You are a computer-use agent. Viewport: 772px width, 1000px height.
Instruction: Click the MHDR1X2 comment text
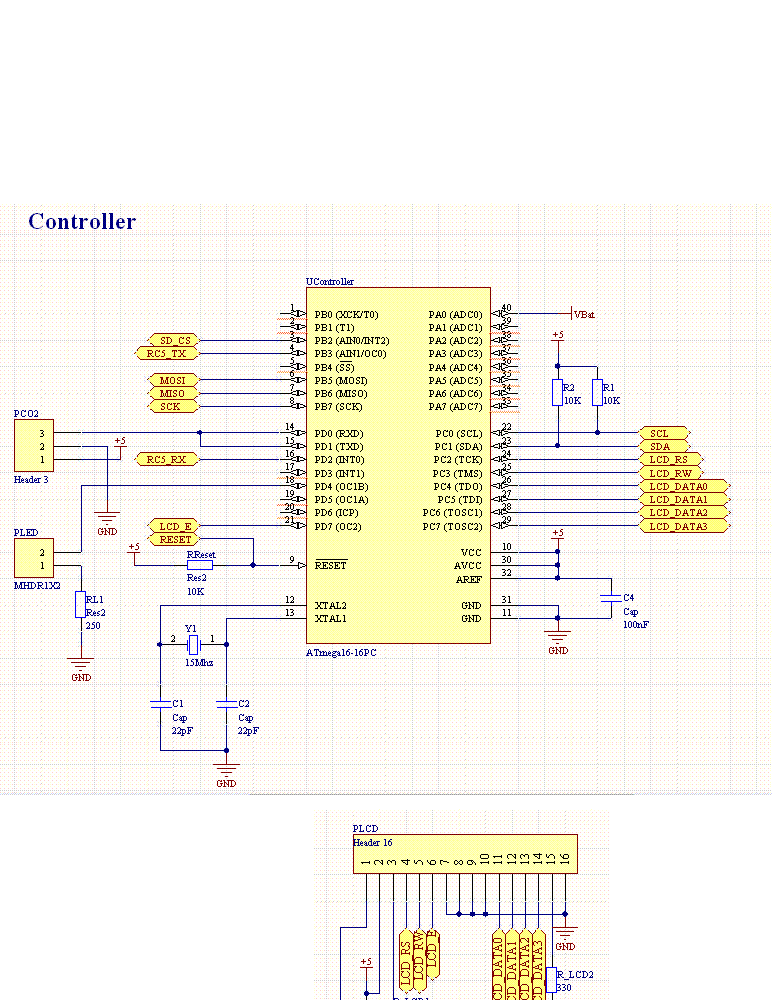coord(37,585)
